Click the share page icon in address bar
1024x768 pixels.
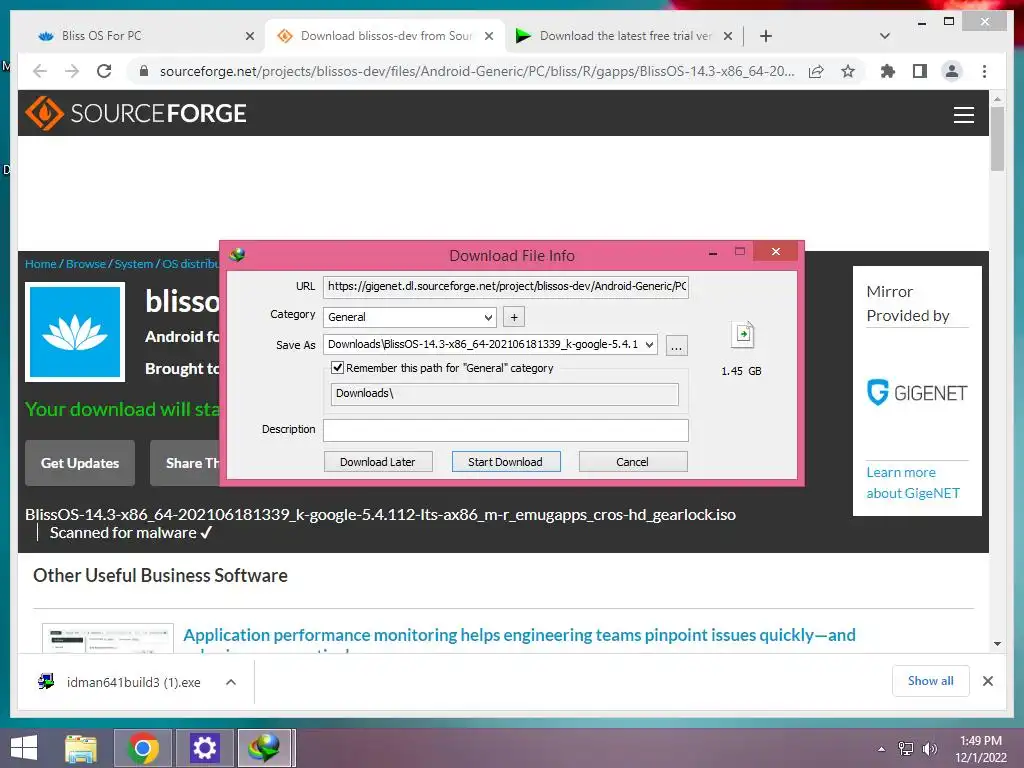(x=816, y=71)
